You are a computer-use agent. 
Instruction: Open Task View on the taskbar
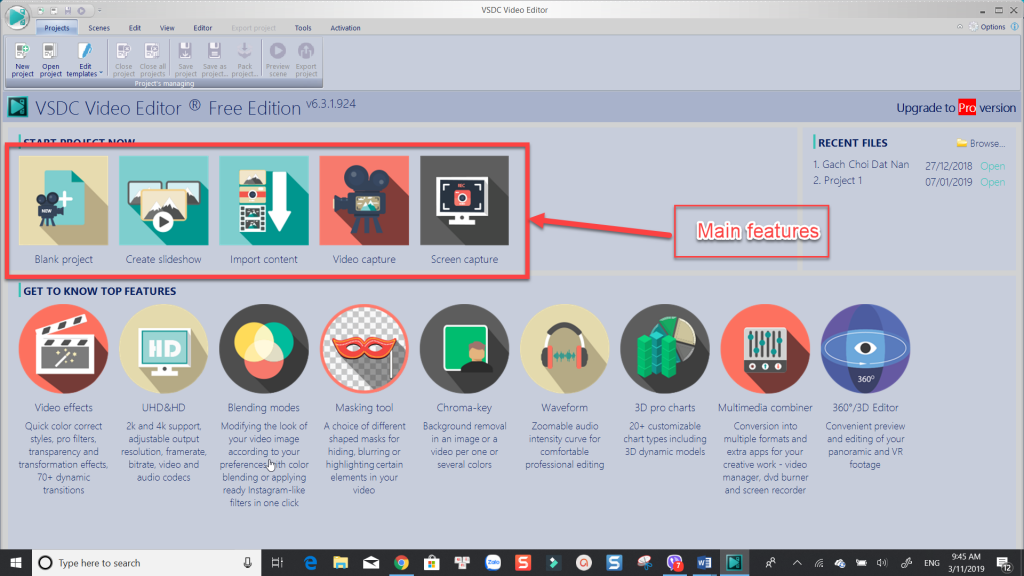(278, 562)
